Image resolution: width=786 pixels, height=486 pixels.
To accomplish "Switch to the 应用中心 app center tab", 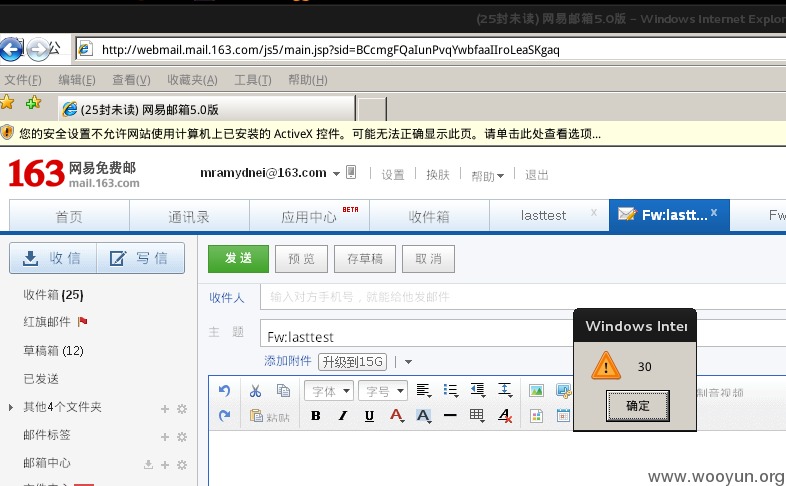I will (309, 216).
